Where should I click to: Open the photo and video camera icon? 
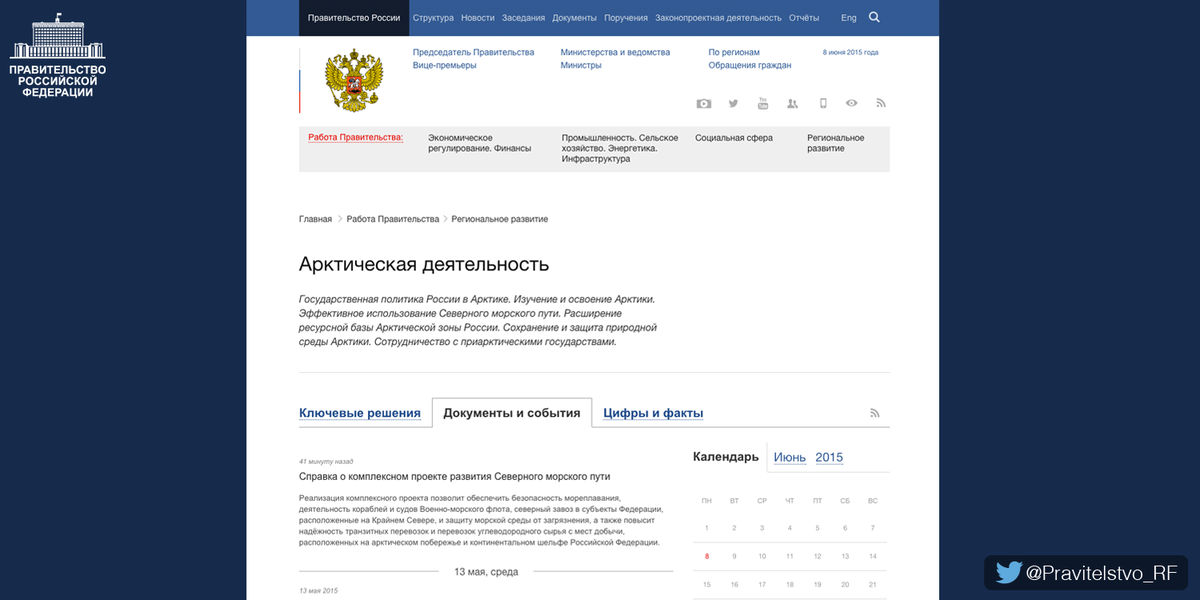coord(704,103)
